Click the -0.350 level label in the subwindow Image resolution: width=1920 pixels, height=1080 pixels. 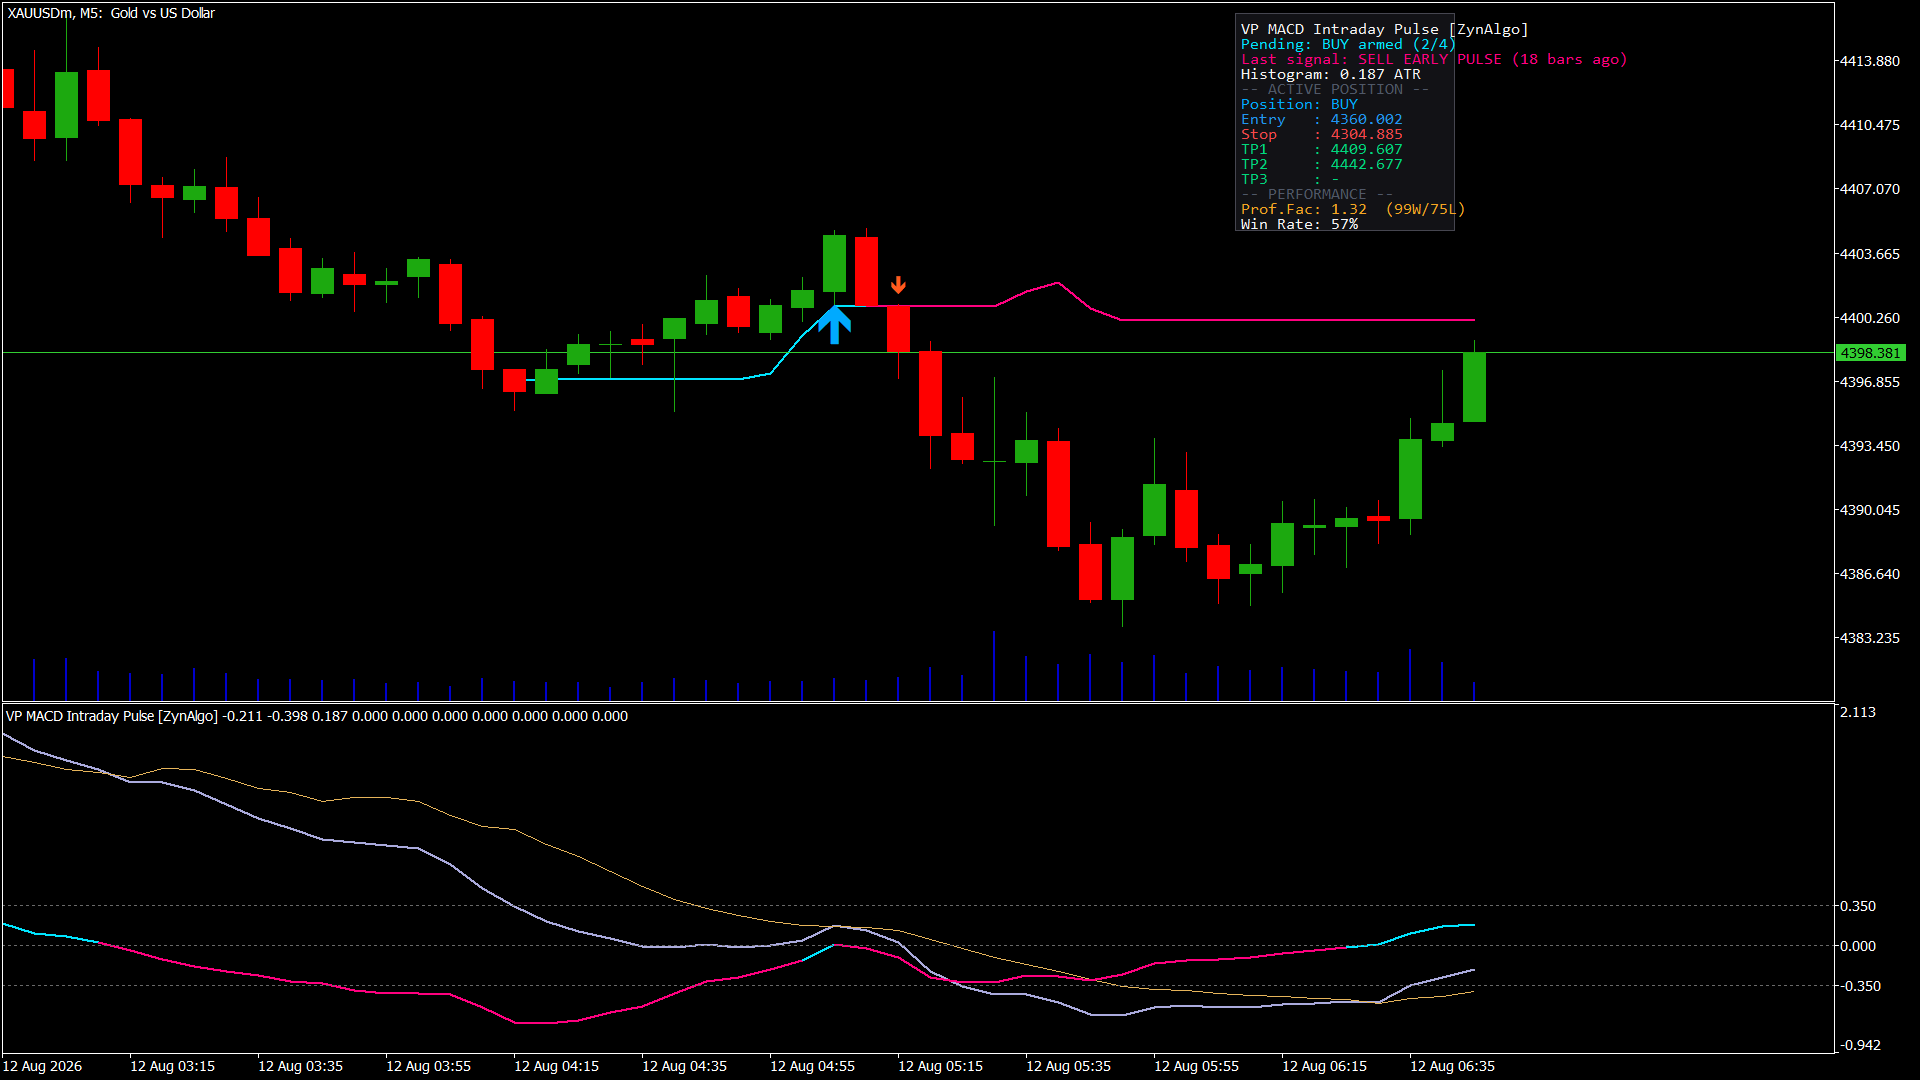pyautogui.click(x=1860, y=986)
